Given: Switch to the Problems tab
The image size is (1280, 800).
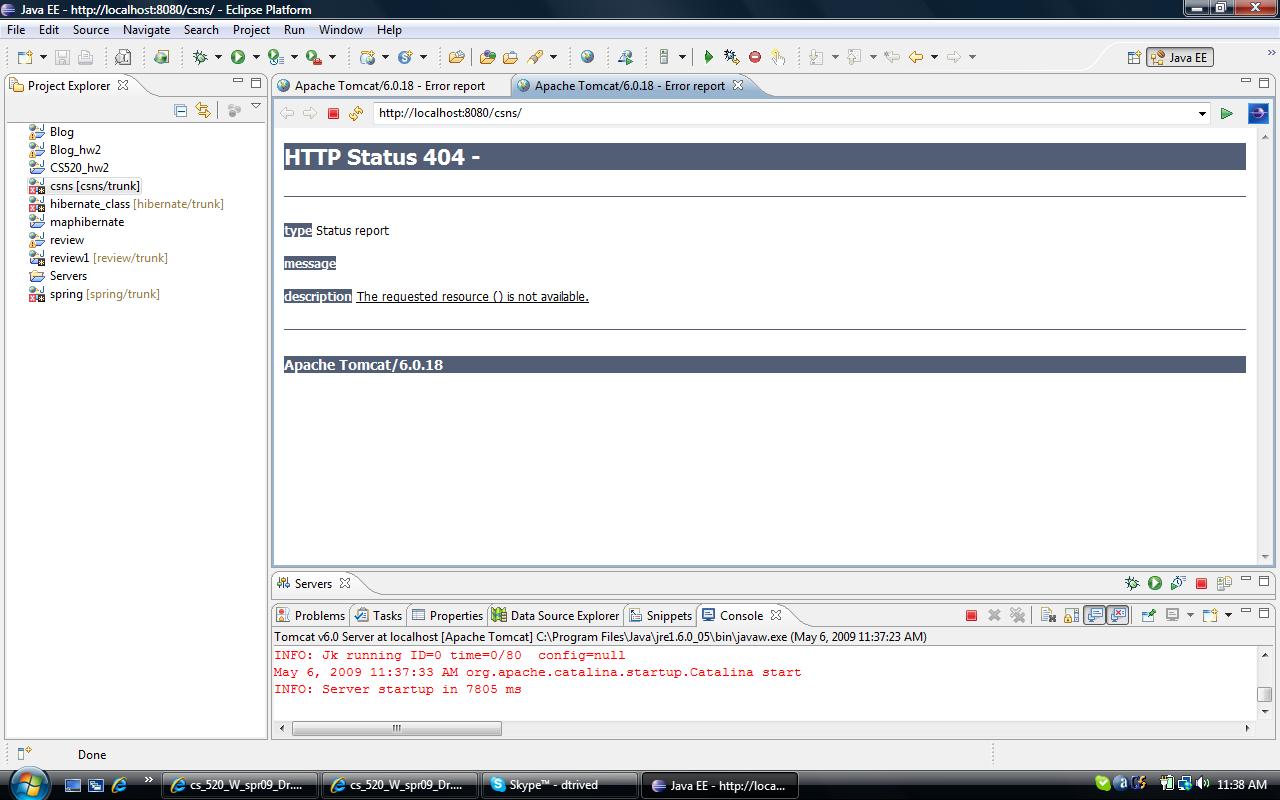Looking at the screenshot, I should tap(311, 615).
